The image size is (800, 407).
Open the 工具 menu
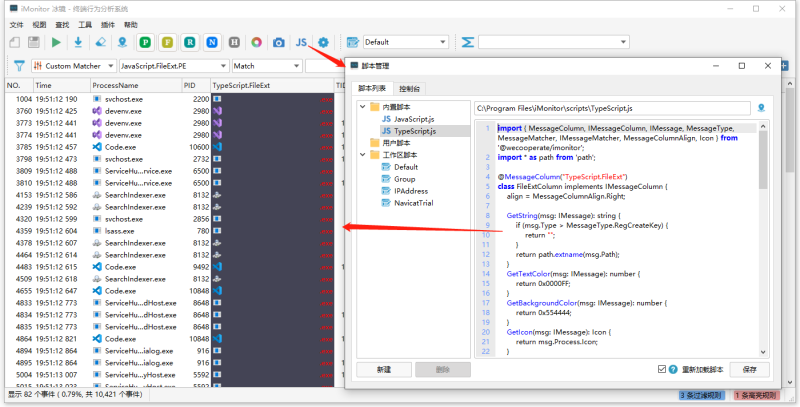pyautogui.click(x=85, y=24)
